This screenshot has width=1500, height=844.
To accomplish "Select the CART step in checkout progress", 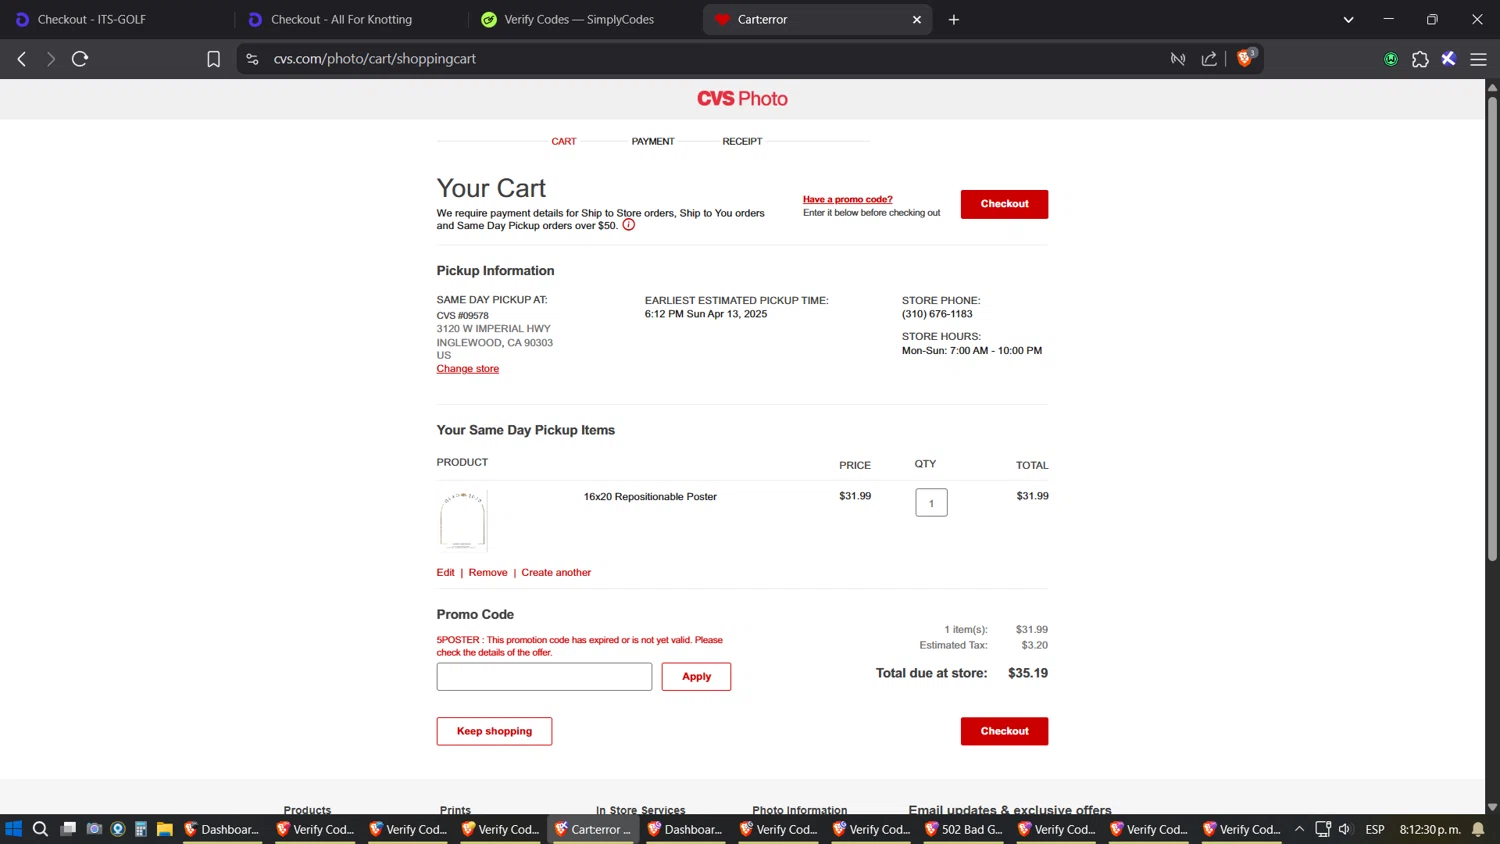I will click(564, 142).
